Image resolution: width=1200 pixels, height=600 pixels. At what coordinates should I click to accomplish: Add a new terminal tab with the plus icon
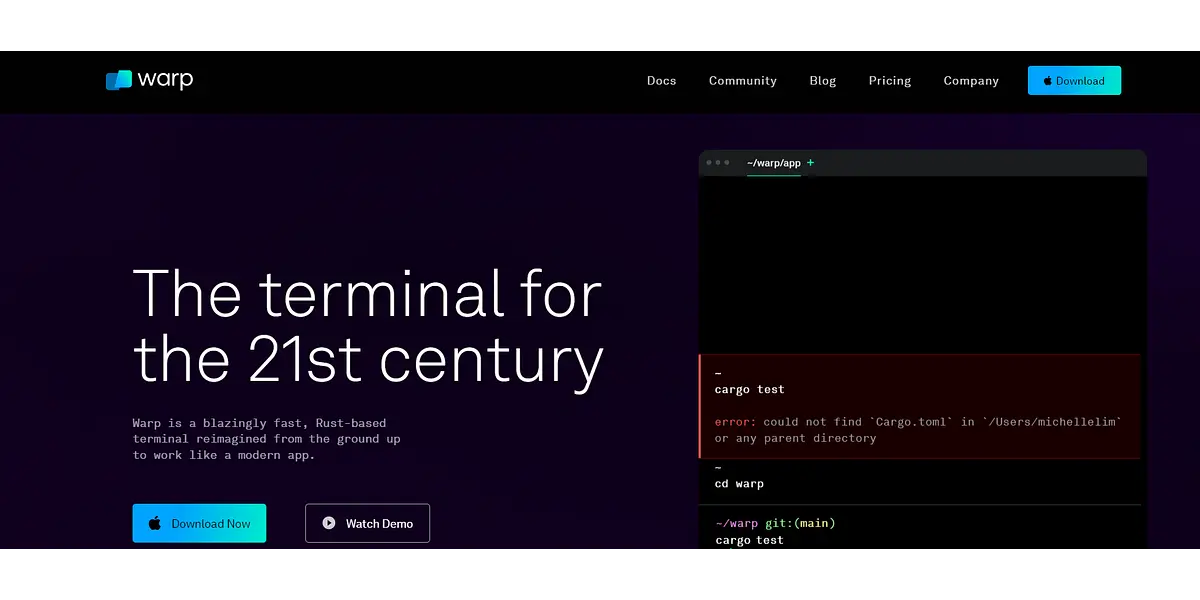tap(811, 163)
